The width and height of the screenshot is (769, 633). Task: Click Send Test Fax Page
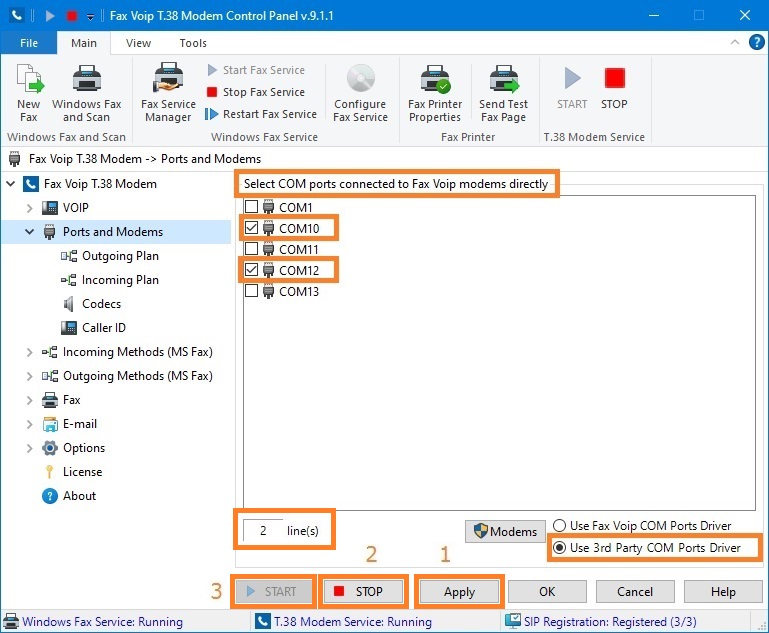[x=504, y=93]
